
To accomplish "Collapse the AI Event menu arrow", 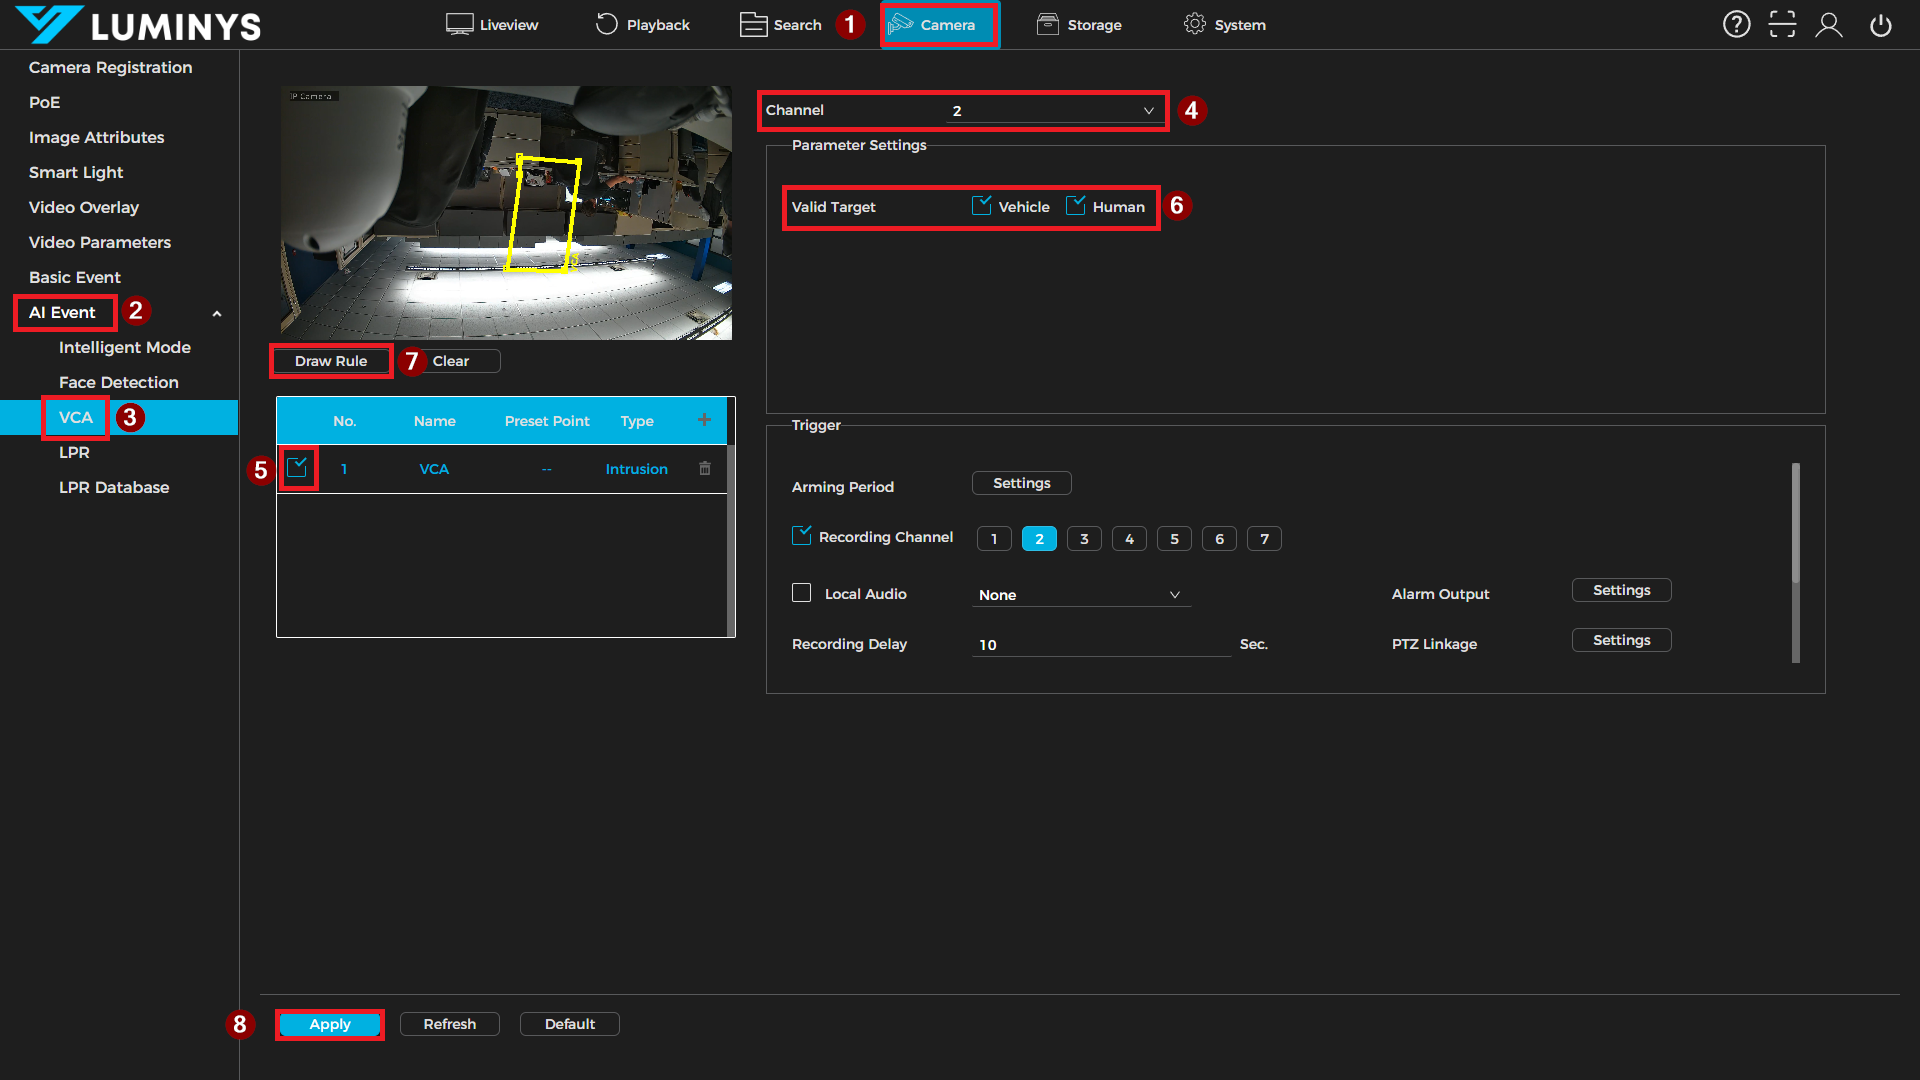I will (217, 314).
